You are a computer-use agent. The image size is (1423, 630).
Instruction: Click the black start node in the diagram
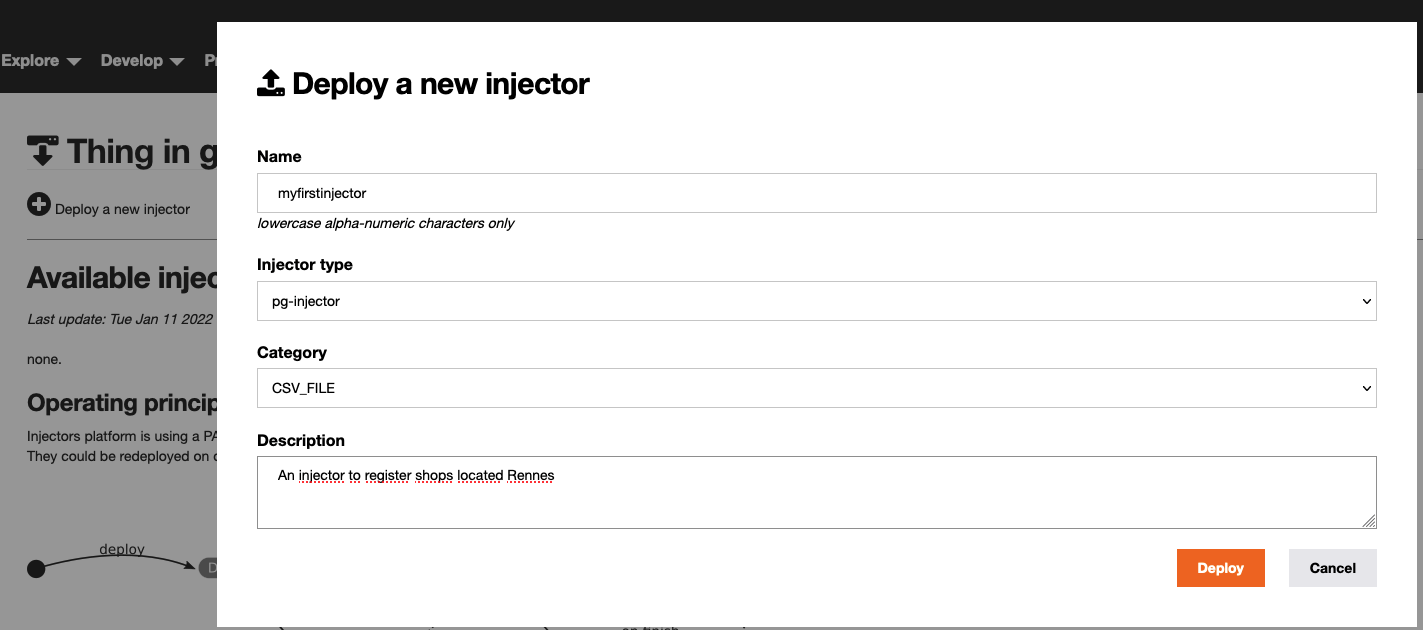(36, 569)
